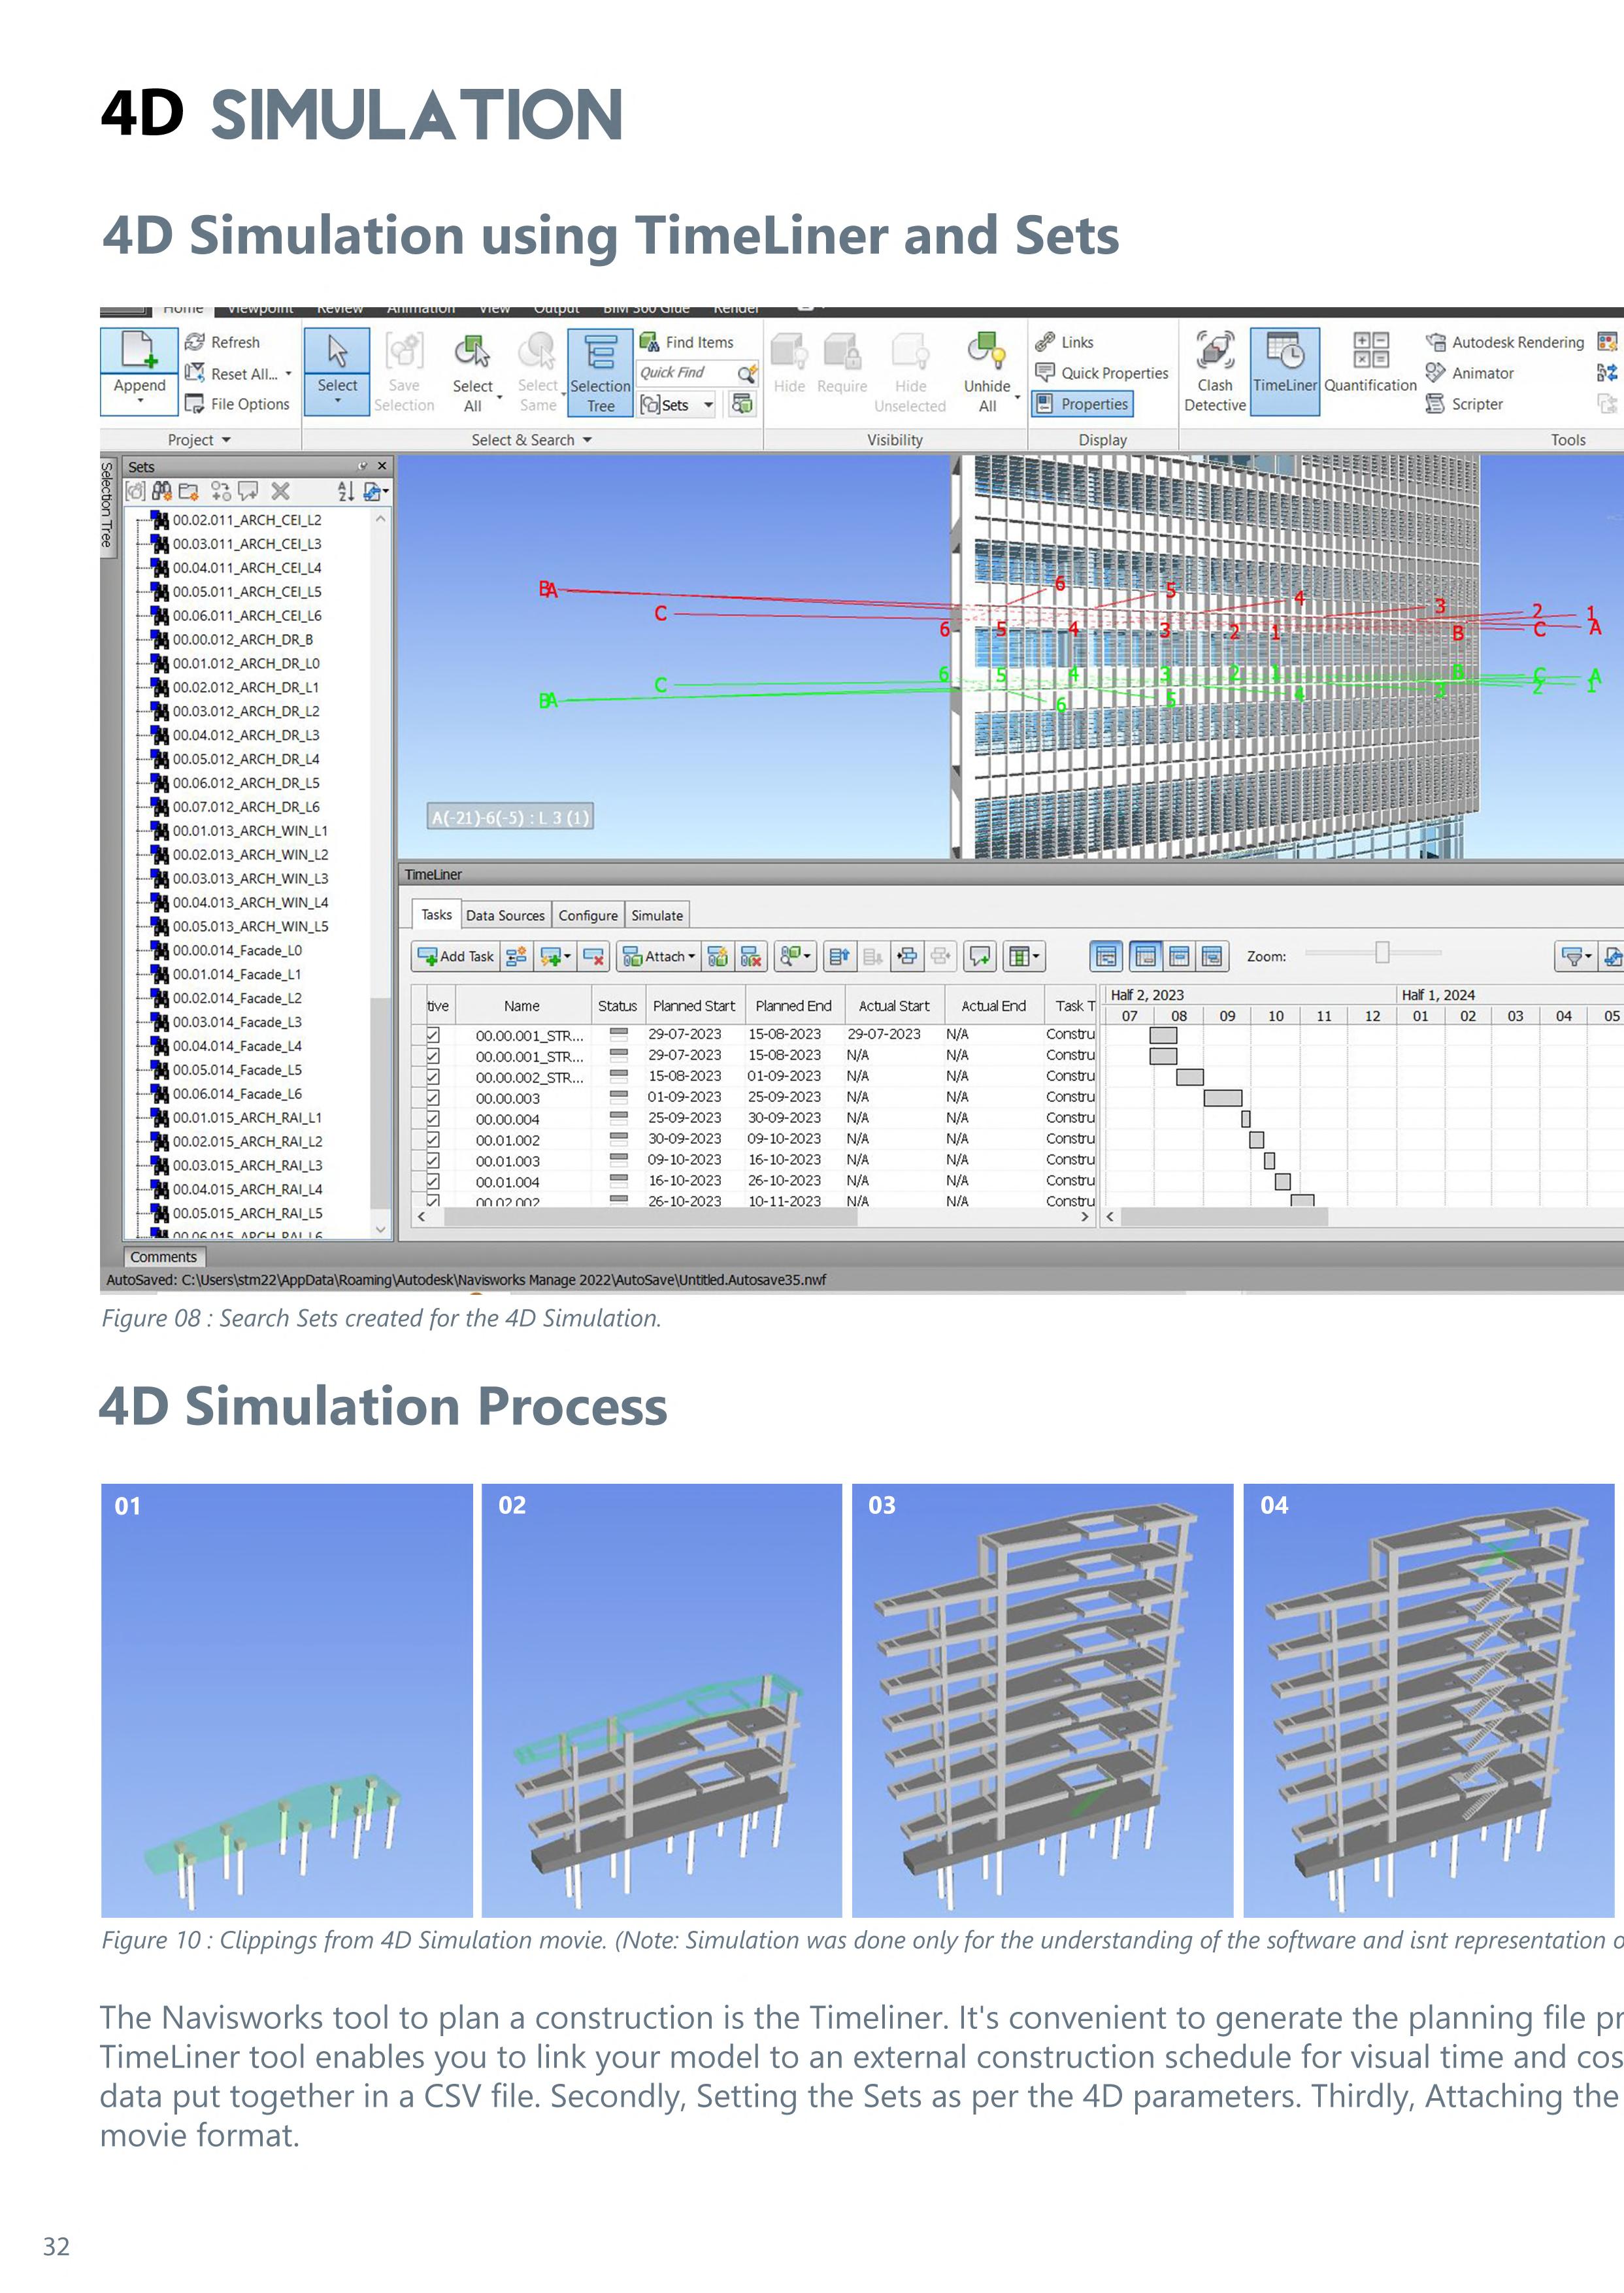Click the TimeLiner ribbon button
1624x2293 pixels.
point(1285,371)
